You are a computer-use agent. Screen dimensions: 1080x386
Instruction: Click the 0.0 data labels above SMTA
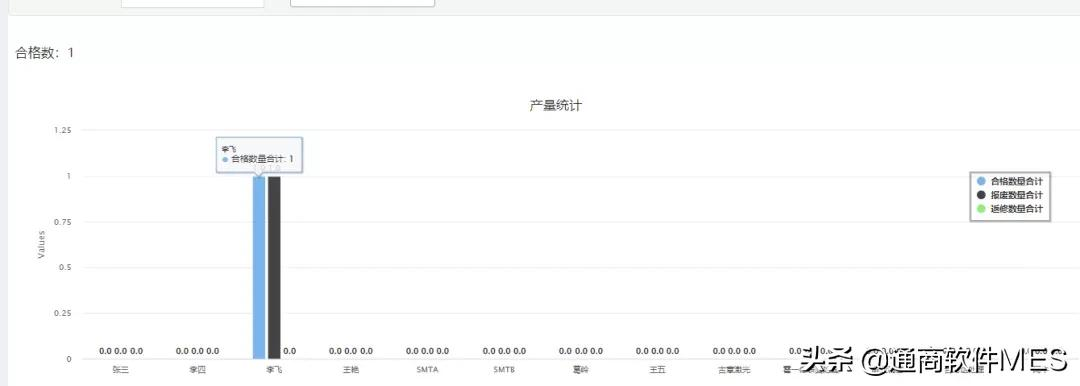coord(427,352)
